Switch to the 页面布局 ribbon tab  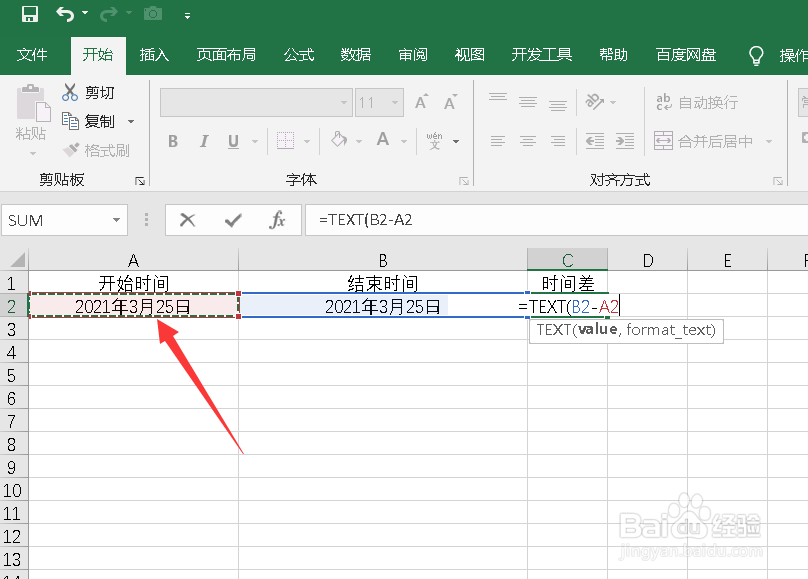[x=226, y=55]
